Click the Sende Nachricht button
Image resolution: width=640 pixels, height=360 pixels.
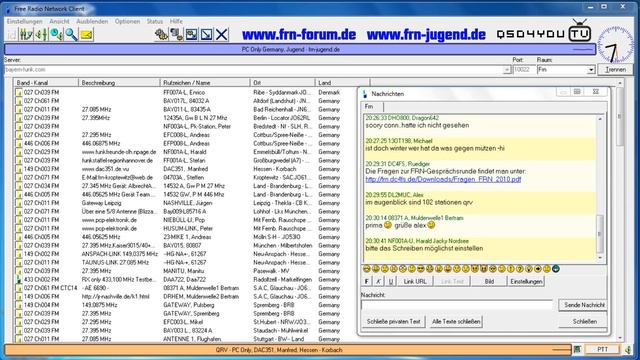coord(584,305)
